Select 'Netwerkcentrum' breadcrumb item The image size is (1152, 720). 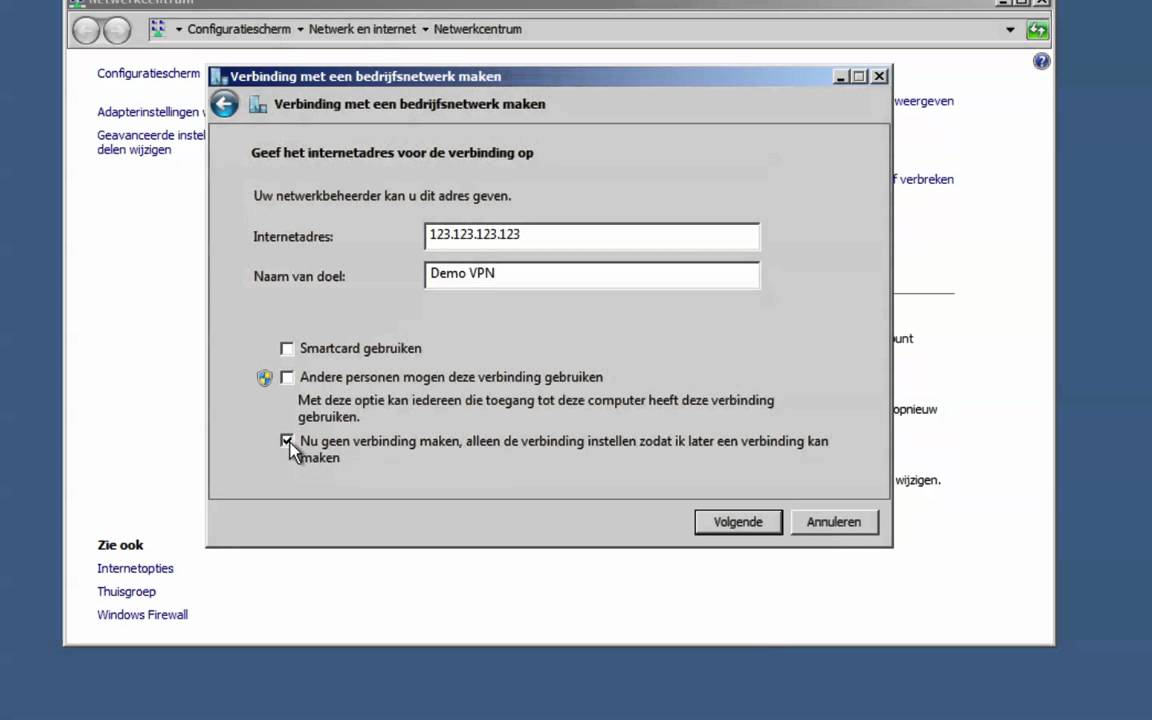point(478,29)
